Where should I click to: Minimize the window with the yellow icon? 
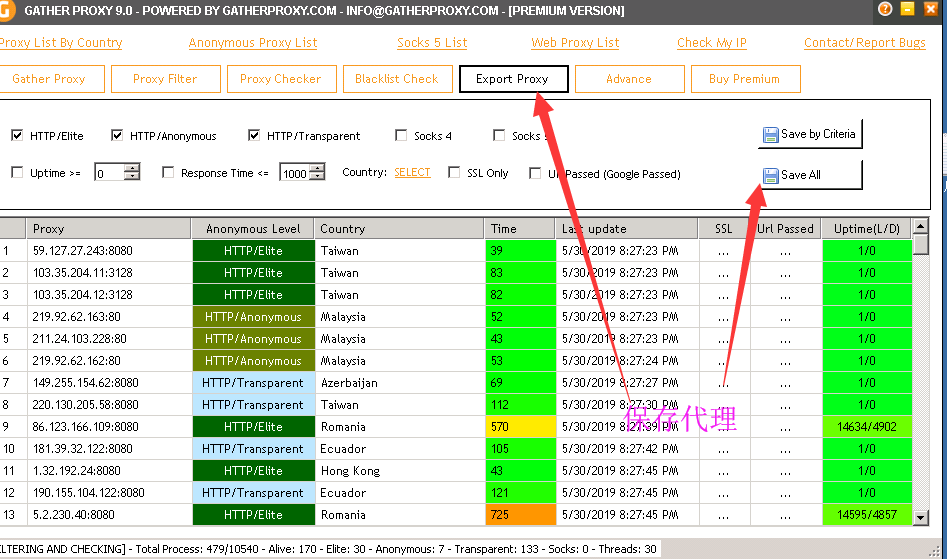tap(908, 10)
